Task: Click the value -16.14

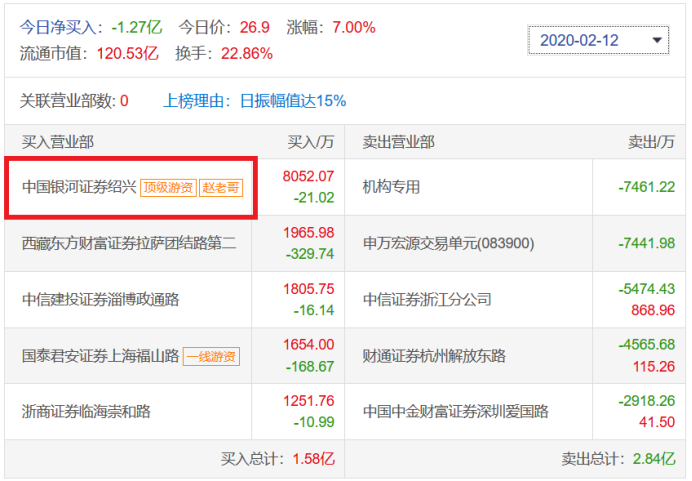Action: point(314,310)
